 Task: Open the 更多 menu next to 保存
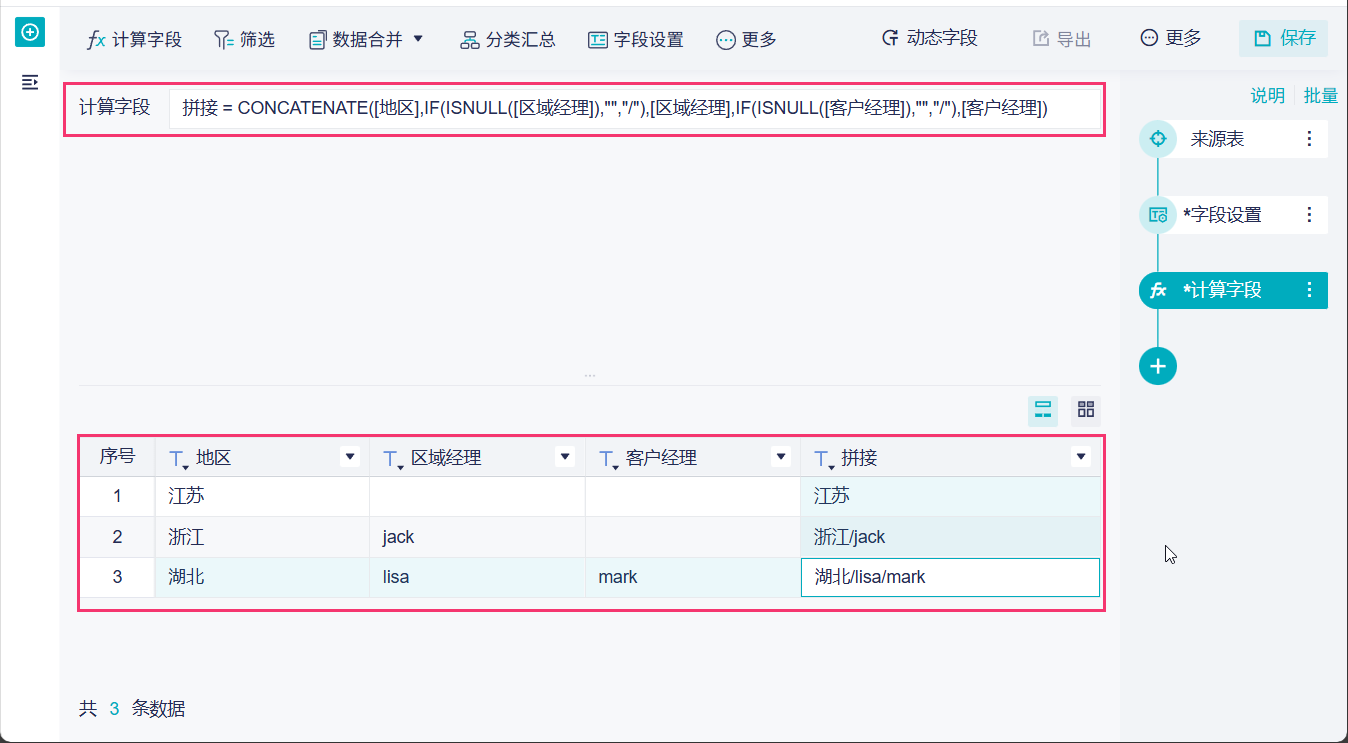(x=1171, y=39)
